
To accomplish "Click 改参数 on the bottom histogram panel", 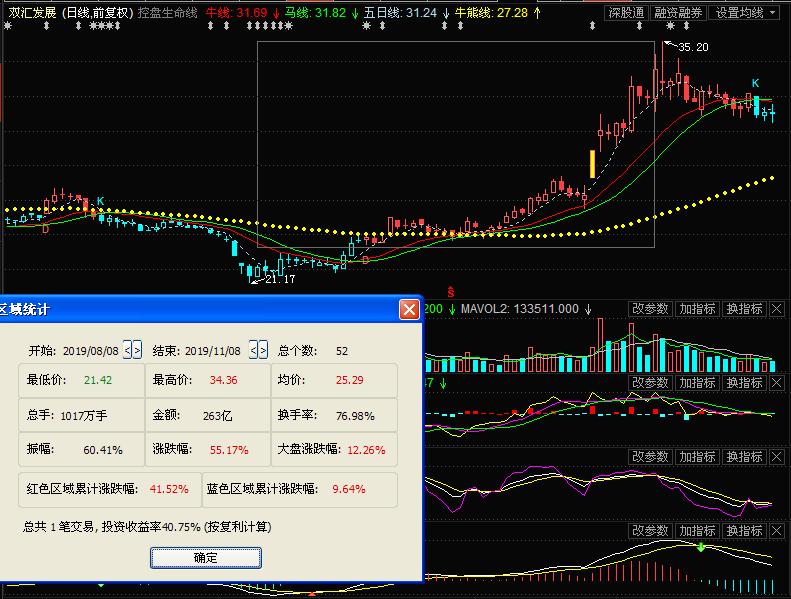I will click(650, 531).
